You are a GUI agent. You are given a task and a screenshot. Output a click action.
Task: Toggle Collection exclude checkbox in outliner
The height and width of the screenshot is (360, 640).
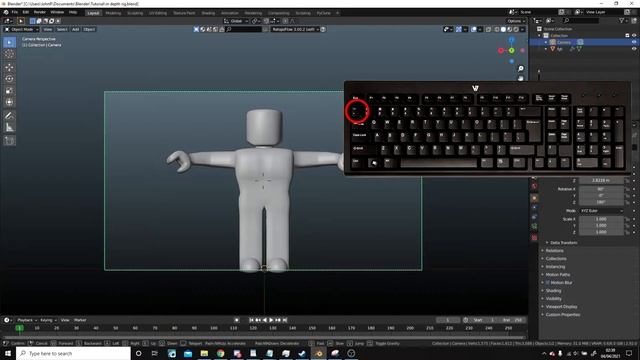click(627, 36)
